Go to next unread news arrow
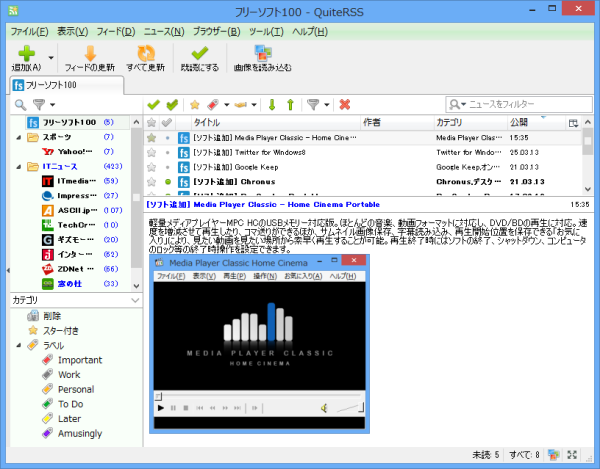600x469 pixels. (x=272, y=104)
